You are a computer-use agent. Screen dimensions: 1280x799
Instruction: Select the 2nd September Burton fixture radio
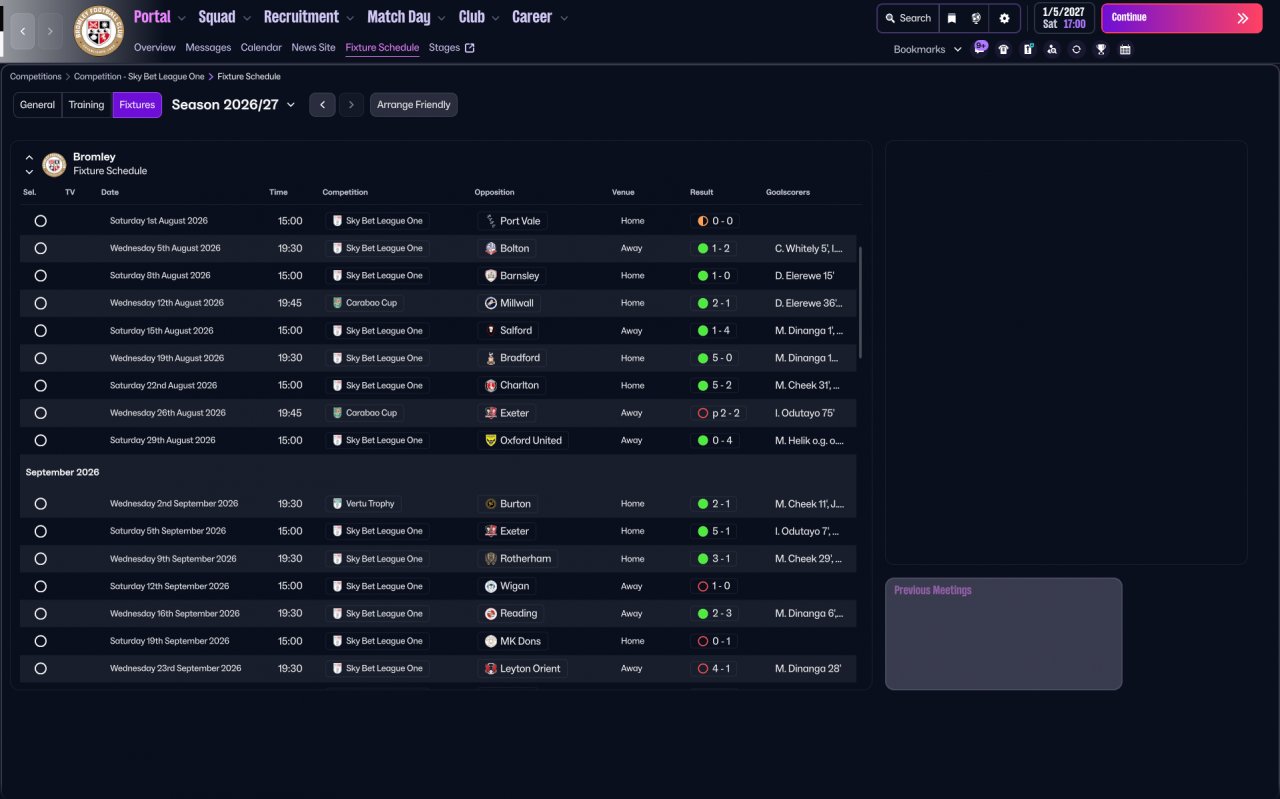pyautogui.click(x=41, y=504)
